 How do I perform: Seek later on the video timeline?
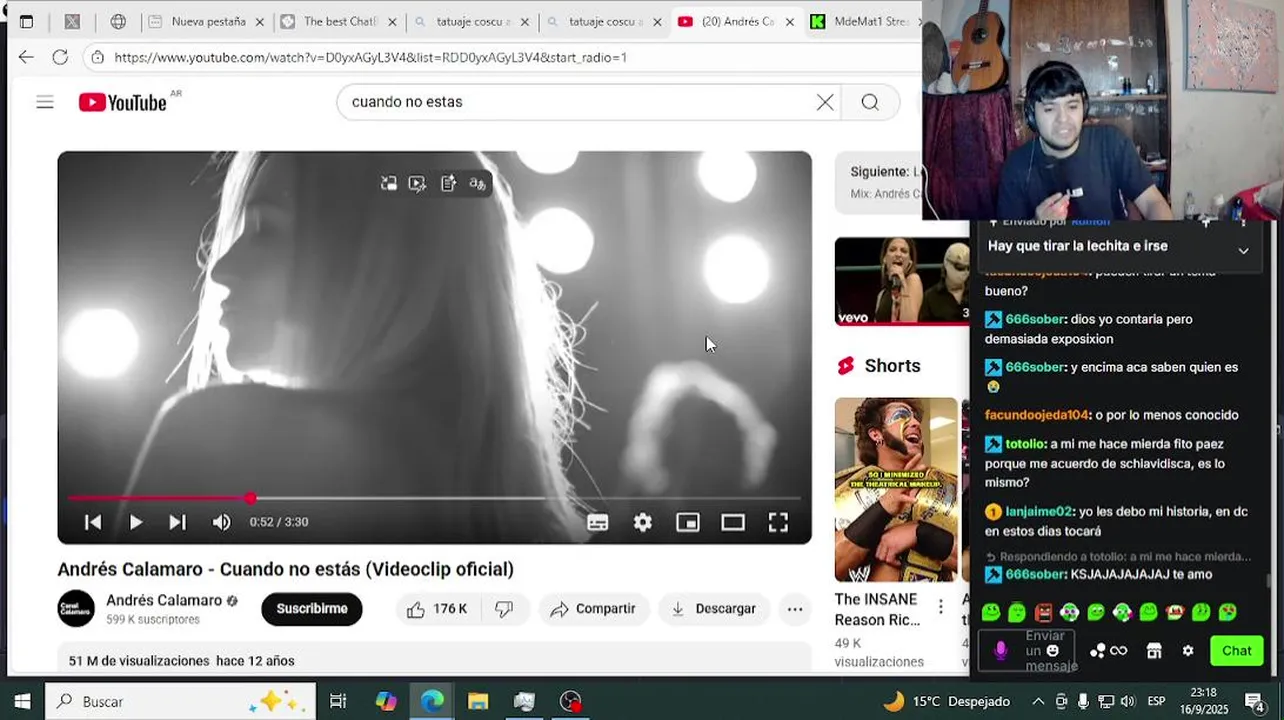pos(527,498)
